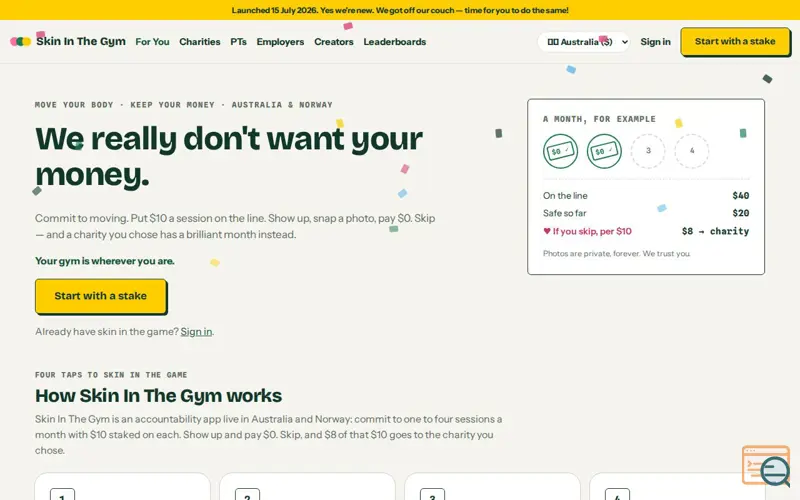Expand the Australia ($) country dropdown
This screenshot has width=800, height=500.
[x=584, y=42]
